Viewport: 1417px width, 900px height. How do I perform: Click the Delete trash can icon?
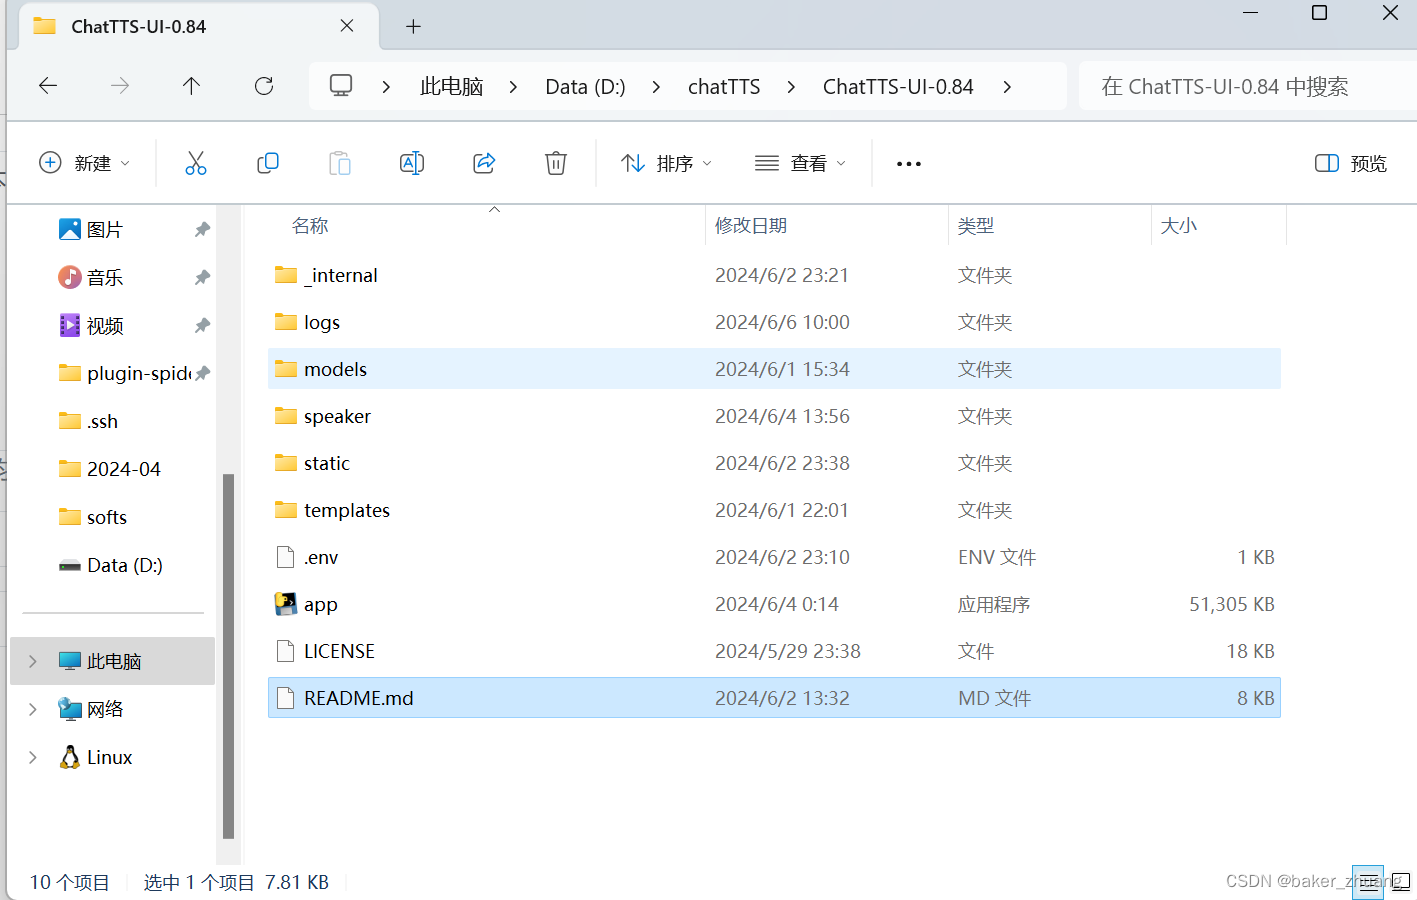tap(556, 163)
